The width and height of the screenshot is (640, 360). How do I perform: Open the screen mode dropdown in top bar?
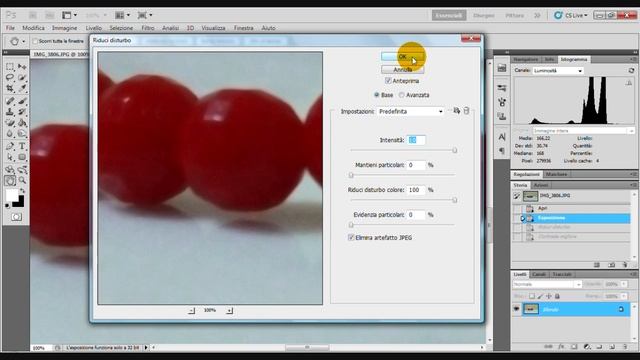(145, 15)
